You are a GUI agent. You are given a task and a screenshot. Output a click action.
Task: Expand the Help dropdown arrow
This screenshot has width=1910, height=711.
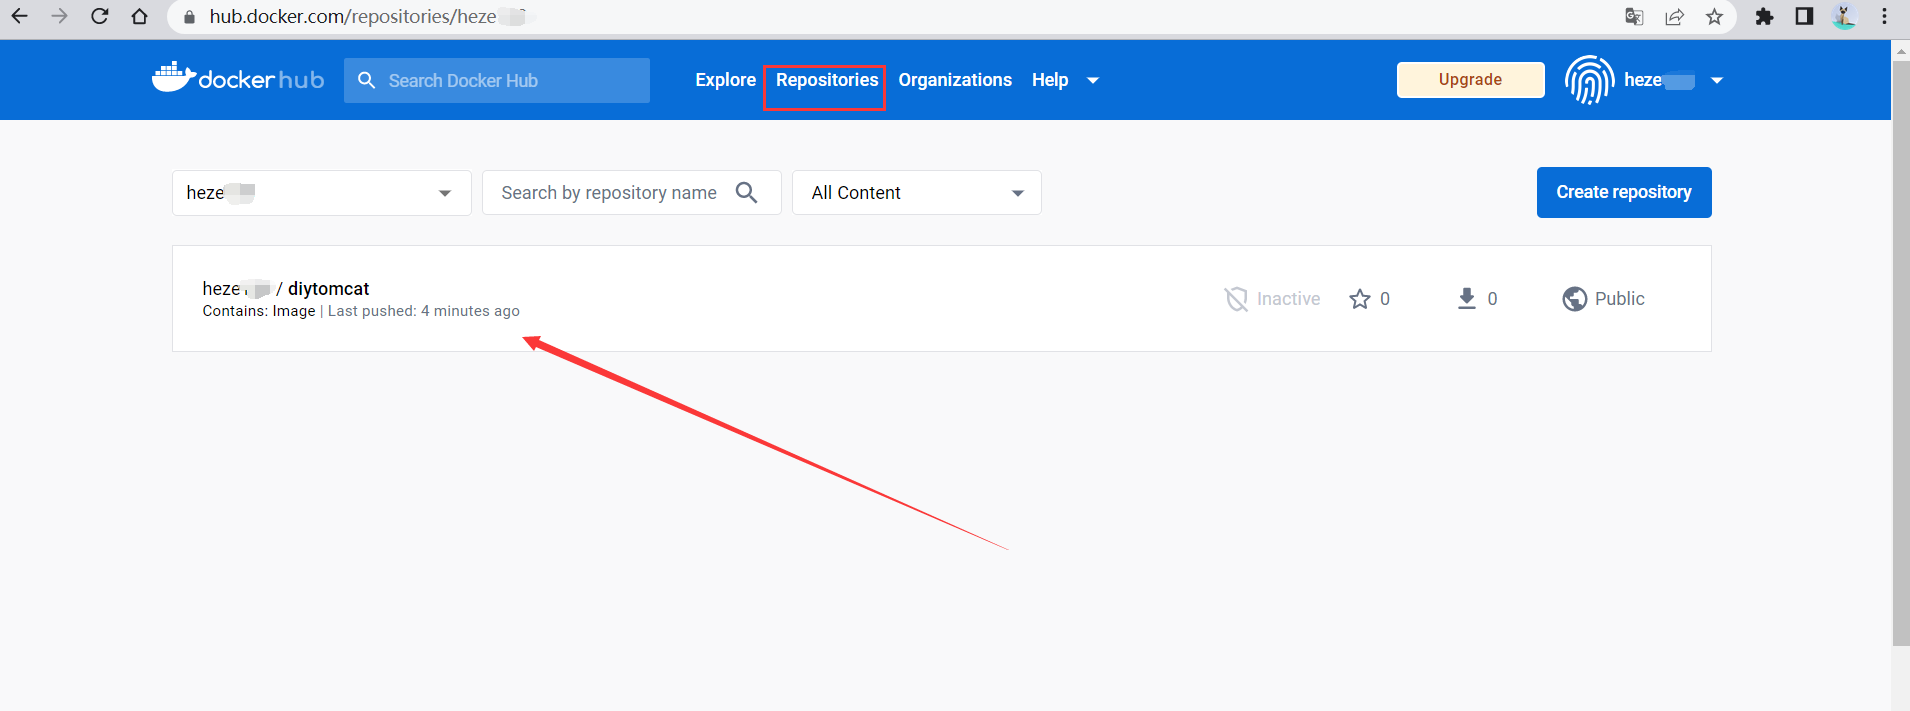[1093, 80]
